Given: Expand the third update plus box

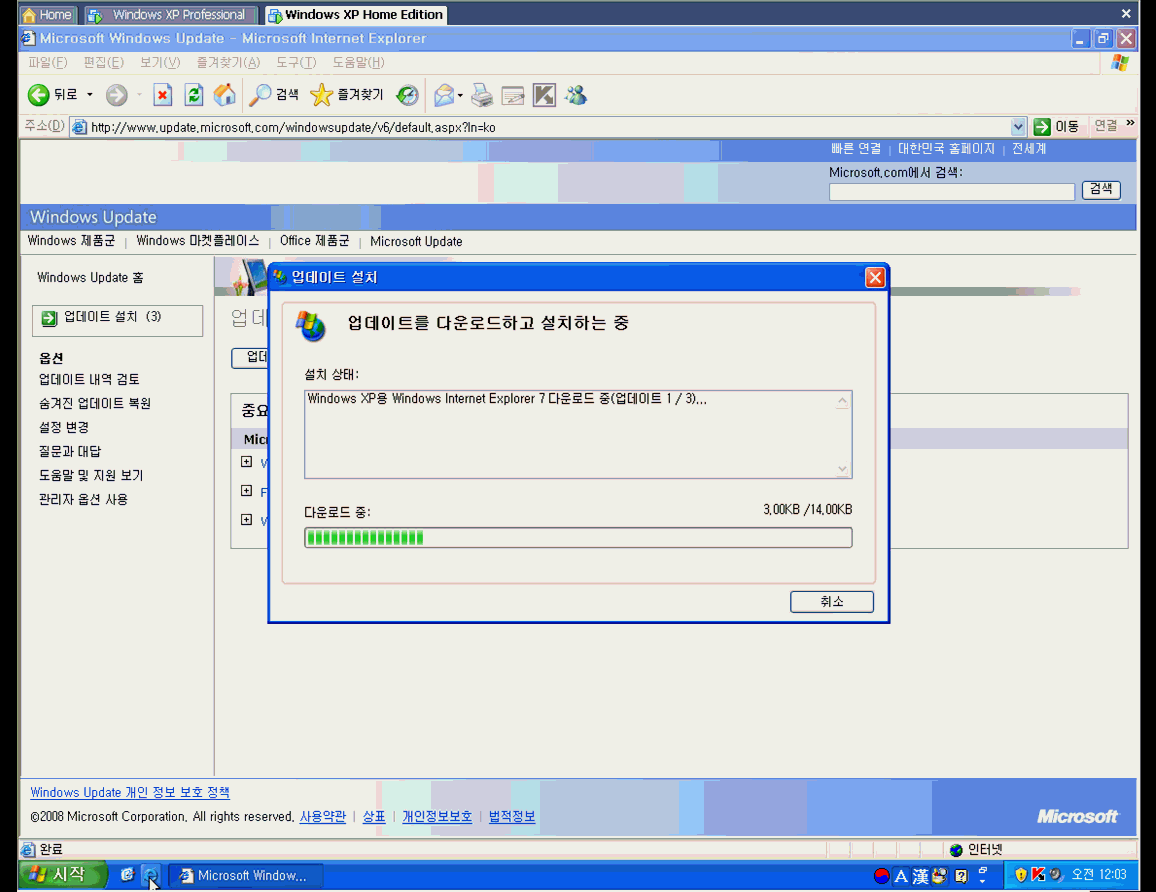Looking at the screenshot, I should point(246,520).
